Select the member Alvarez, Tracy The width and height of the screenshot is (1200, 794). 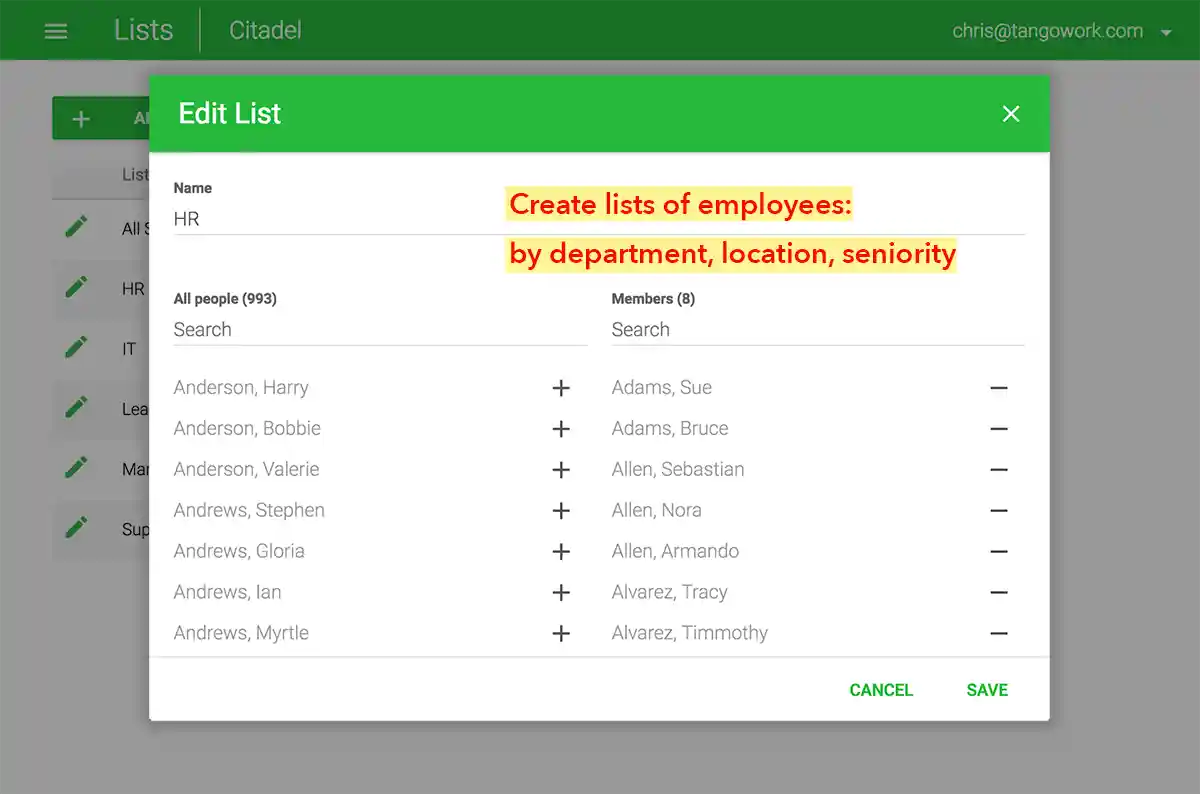point(670,593)
